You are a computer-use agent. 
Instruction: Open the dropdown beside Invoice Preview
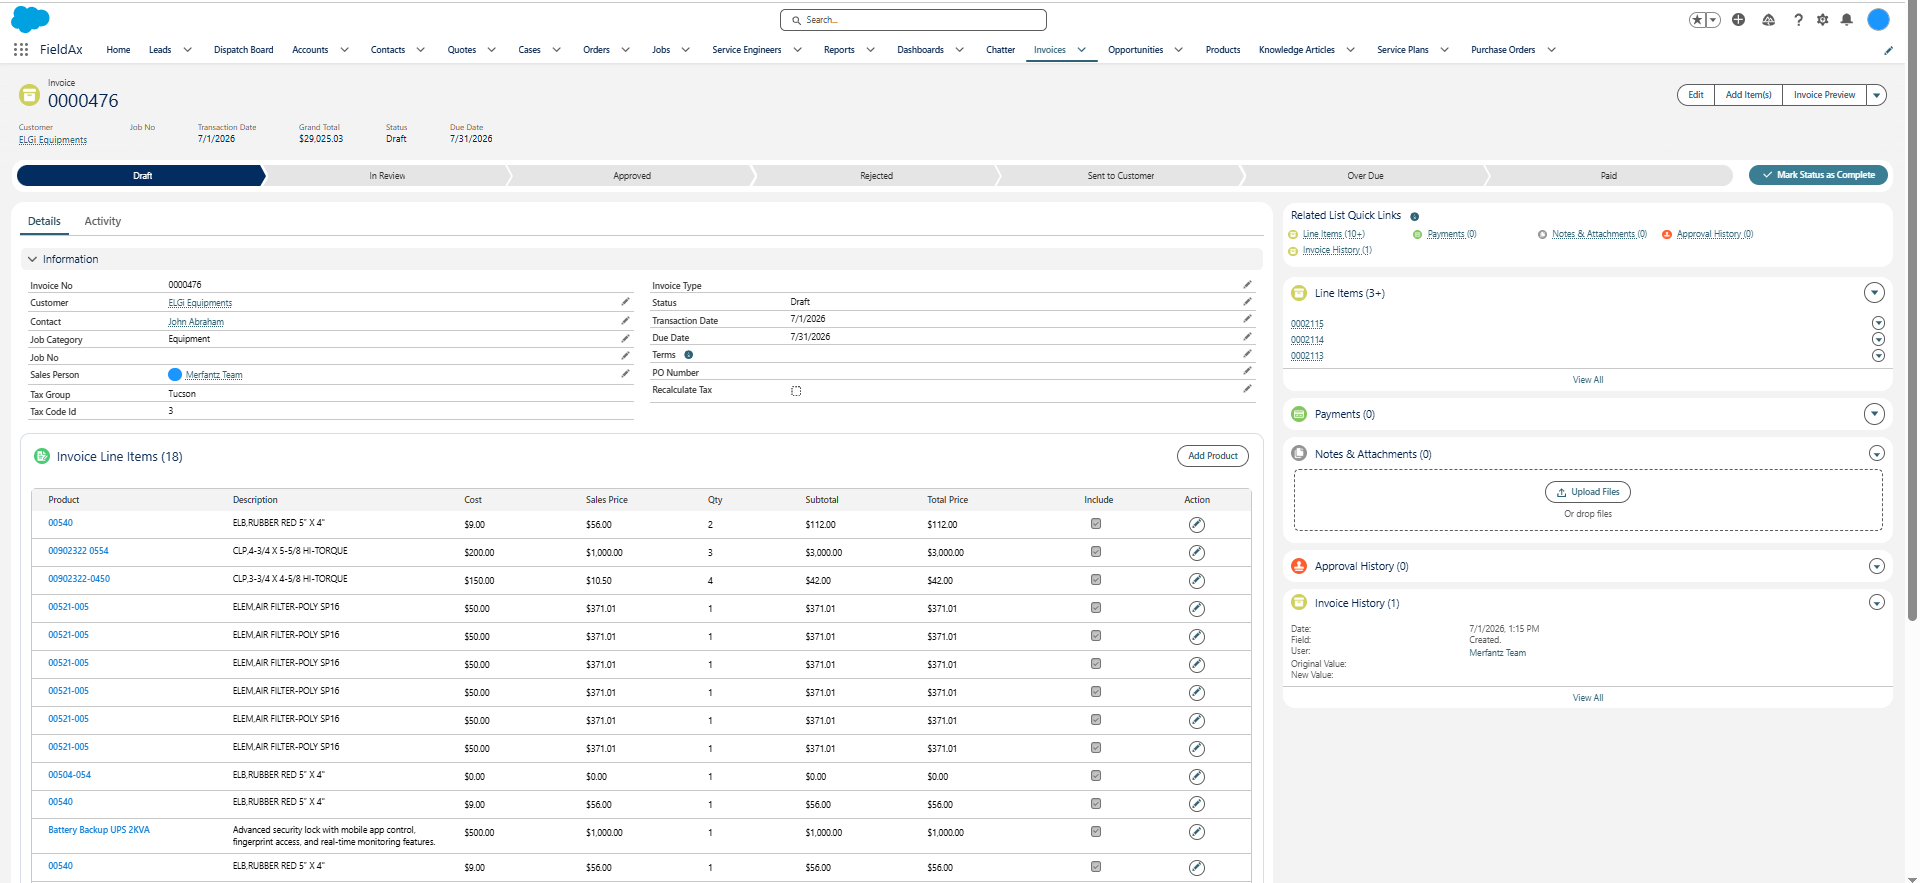pyautogui.click(x=1877, y=95)
